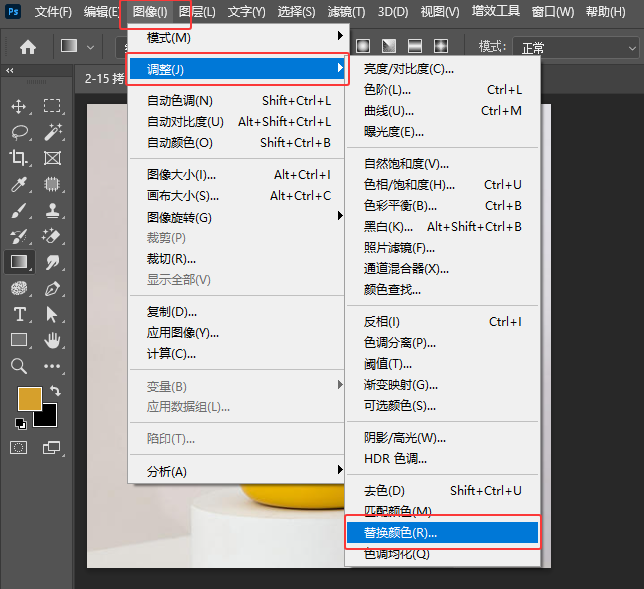Viewport: 644px width, 589px height.
Task: Change screen mode button
Action: coord(51,448)
